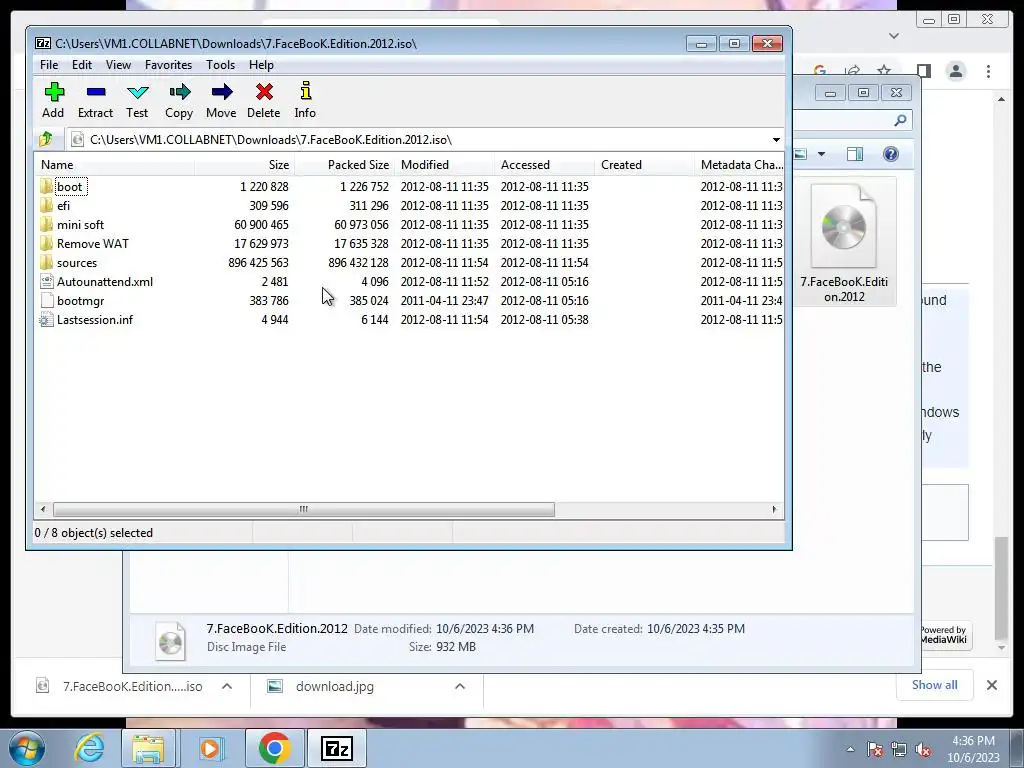Sort by the Packed Size column
1024x768 pixels.
[344, 165]
